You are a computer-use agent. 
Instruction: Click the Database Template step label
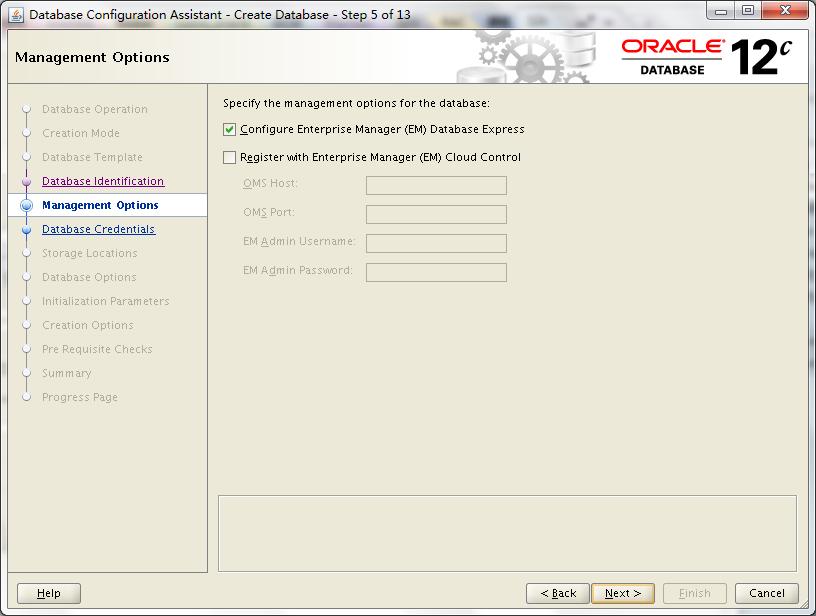point(92,157)
